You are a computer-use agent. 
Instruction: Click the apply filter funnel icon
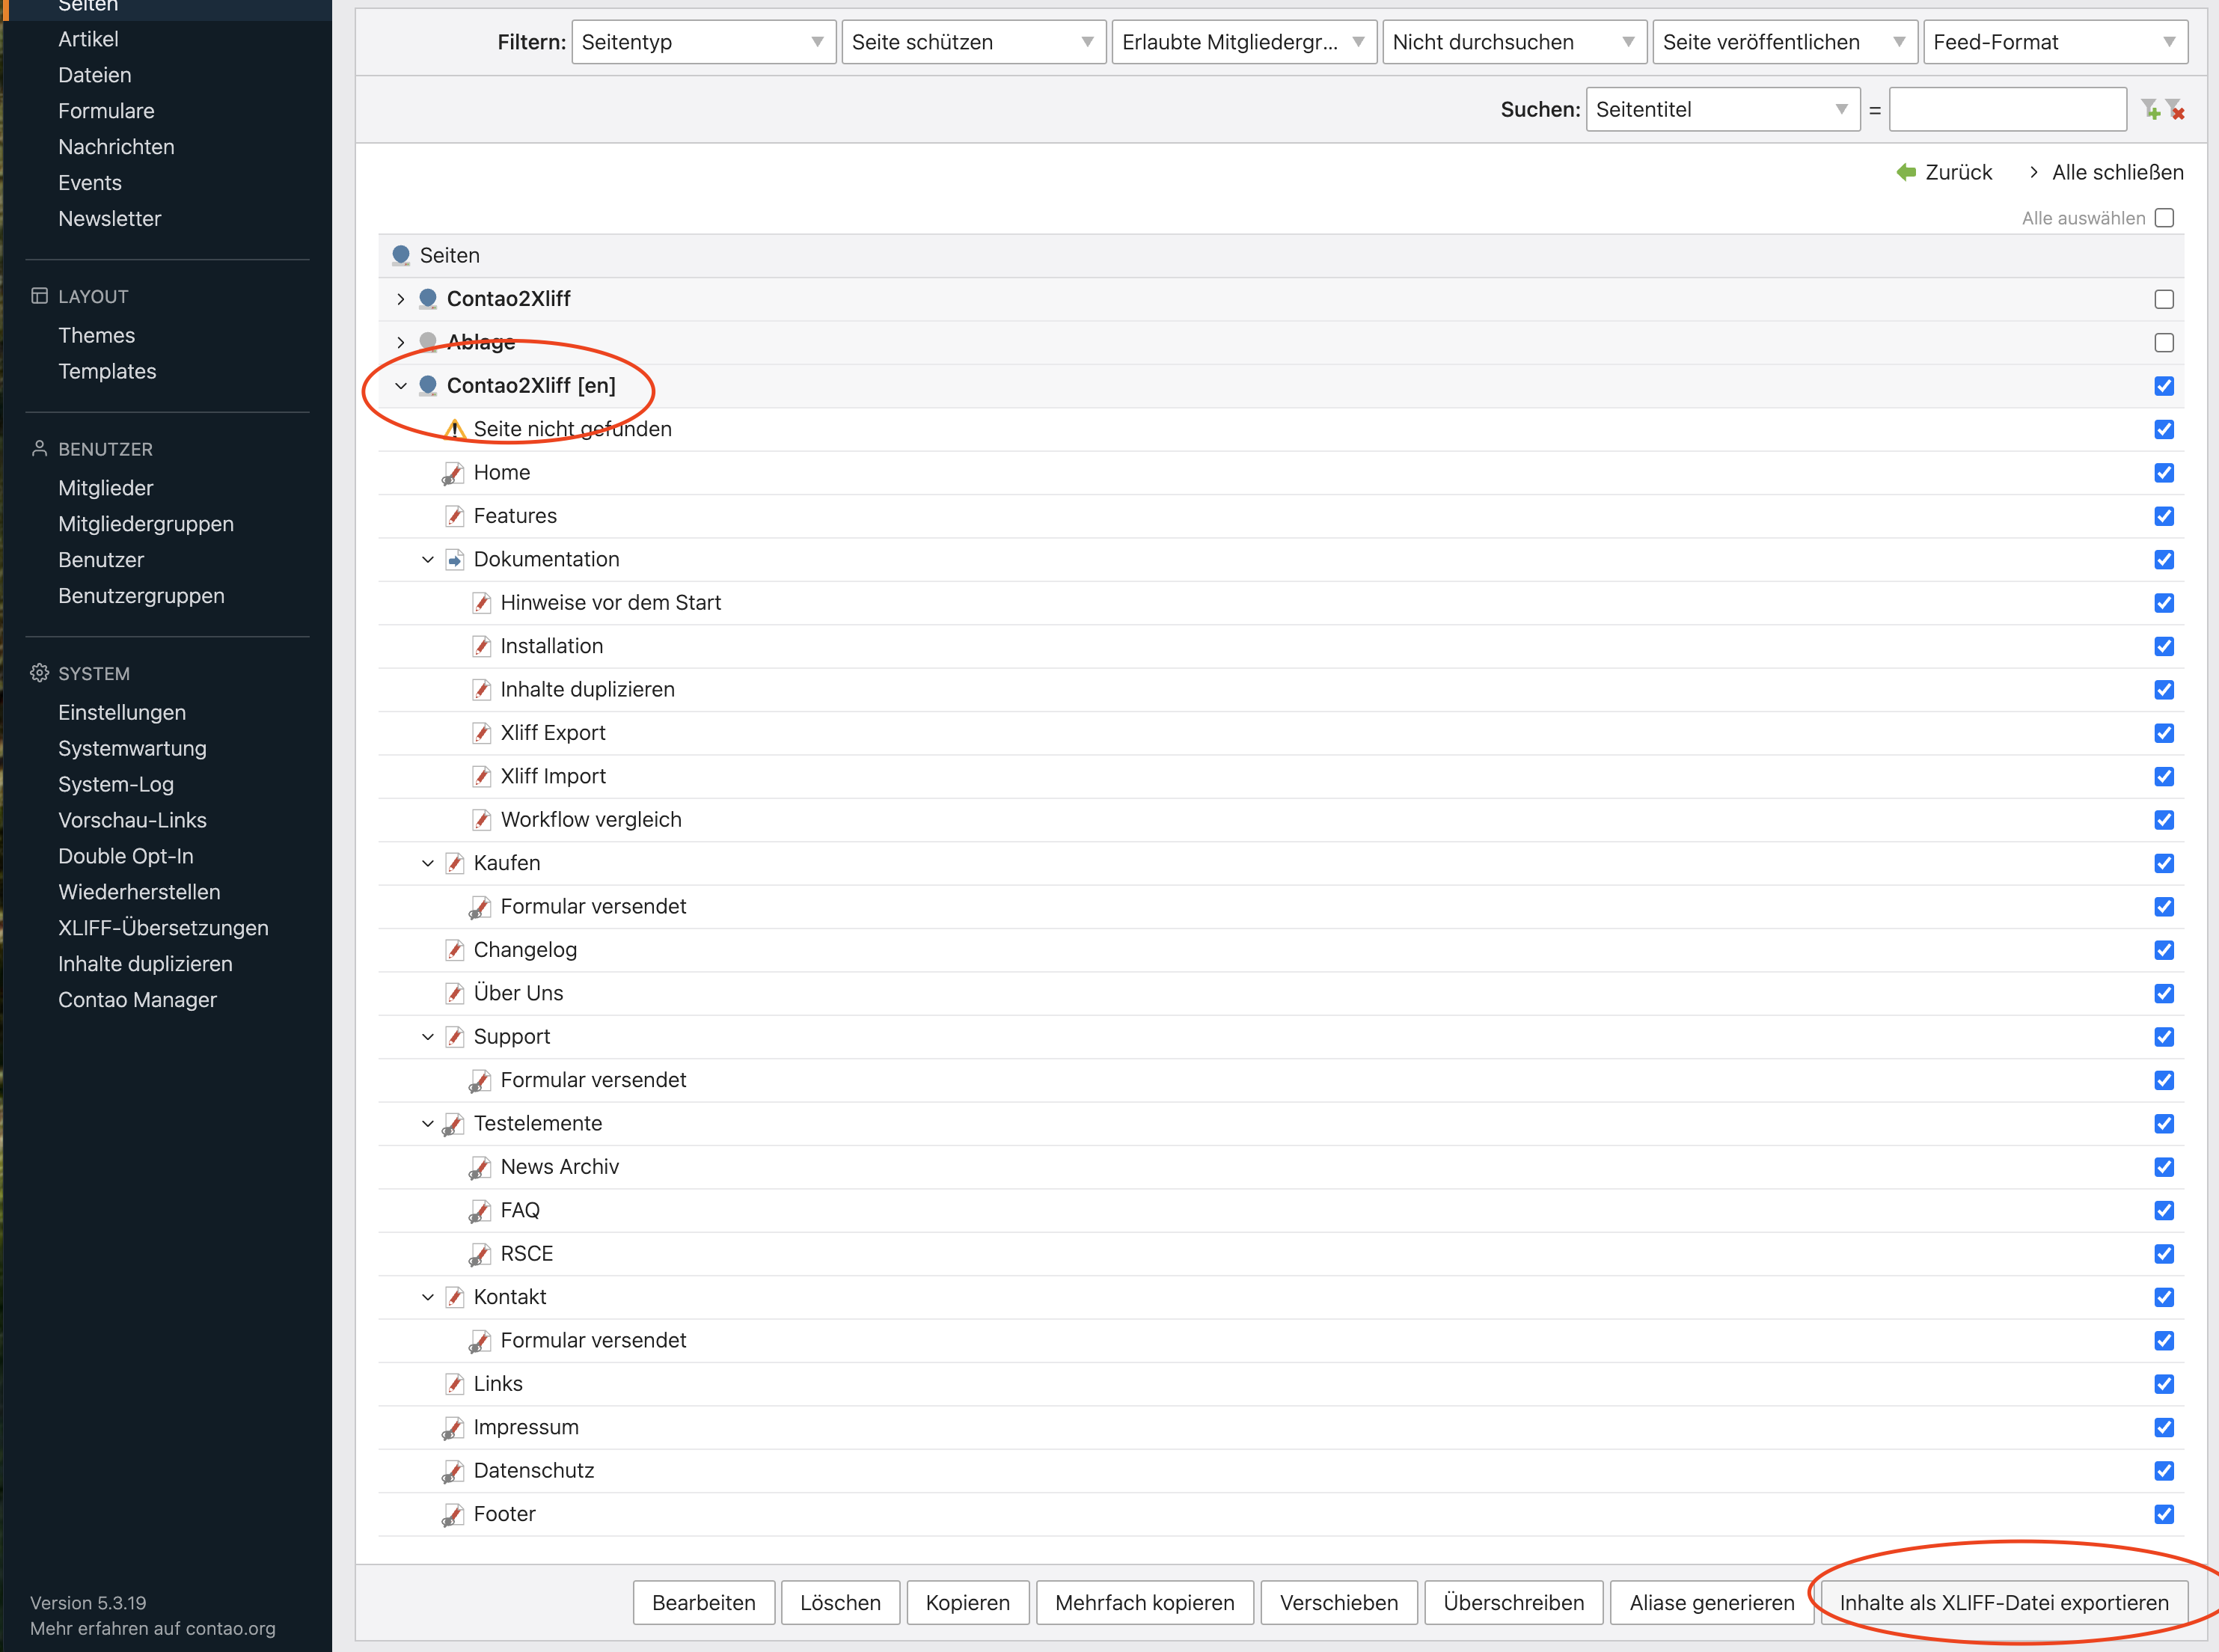coord(2150,109)
